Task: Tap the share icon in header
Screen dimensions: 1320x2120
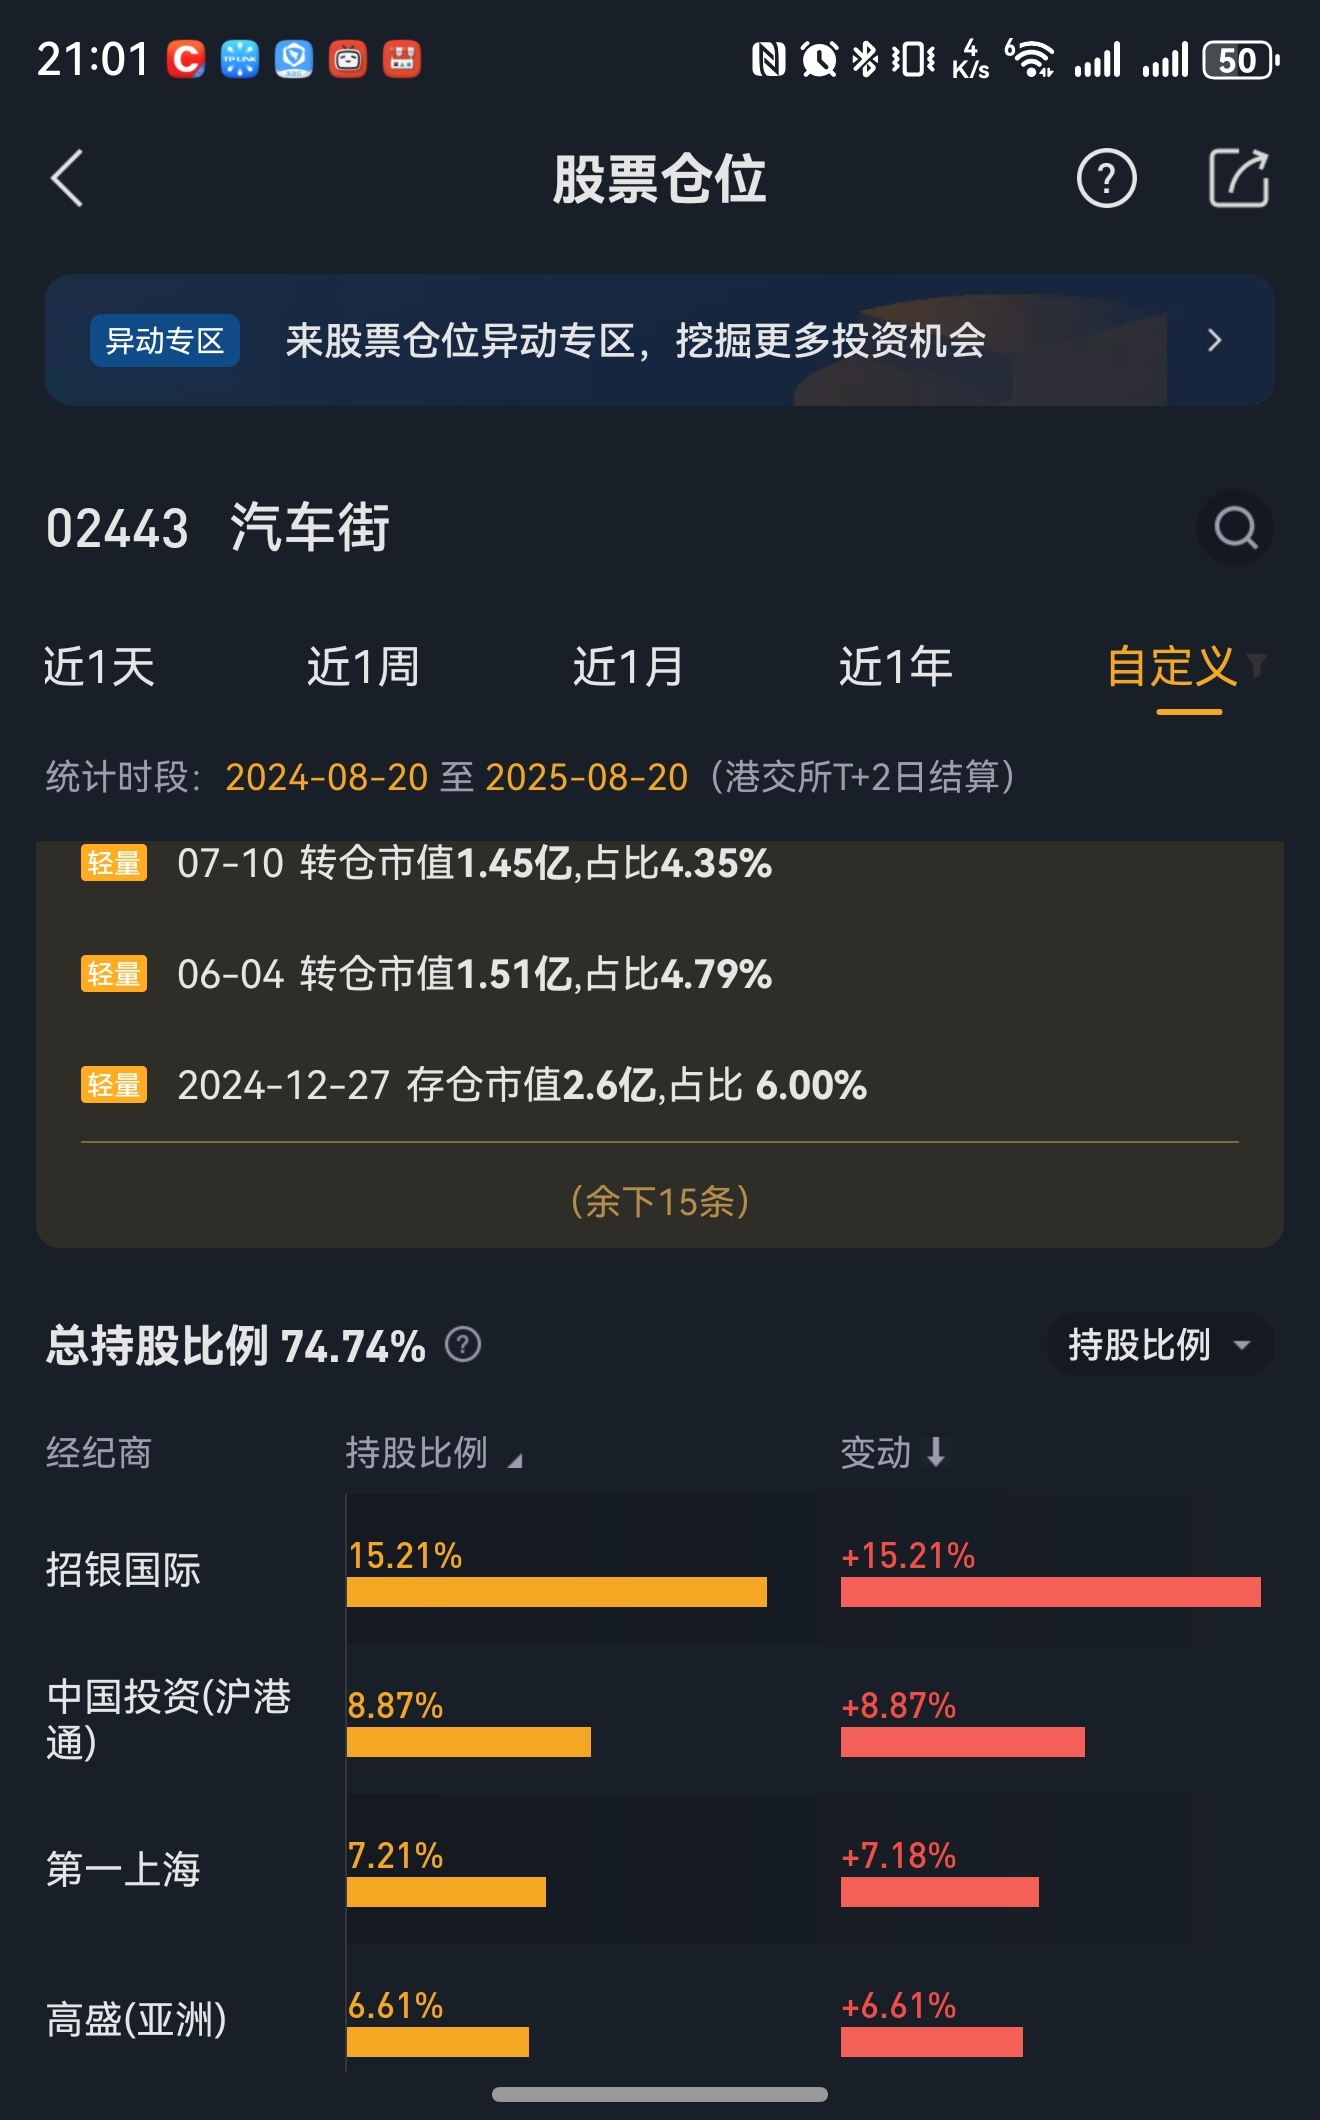Action: [1239, 178]
